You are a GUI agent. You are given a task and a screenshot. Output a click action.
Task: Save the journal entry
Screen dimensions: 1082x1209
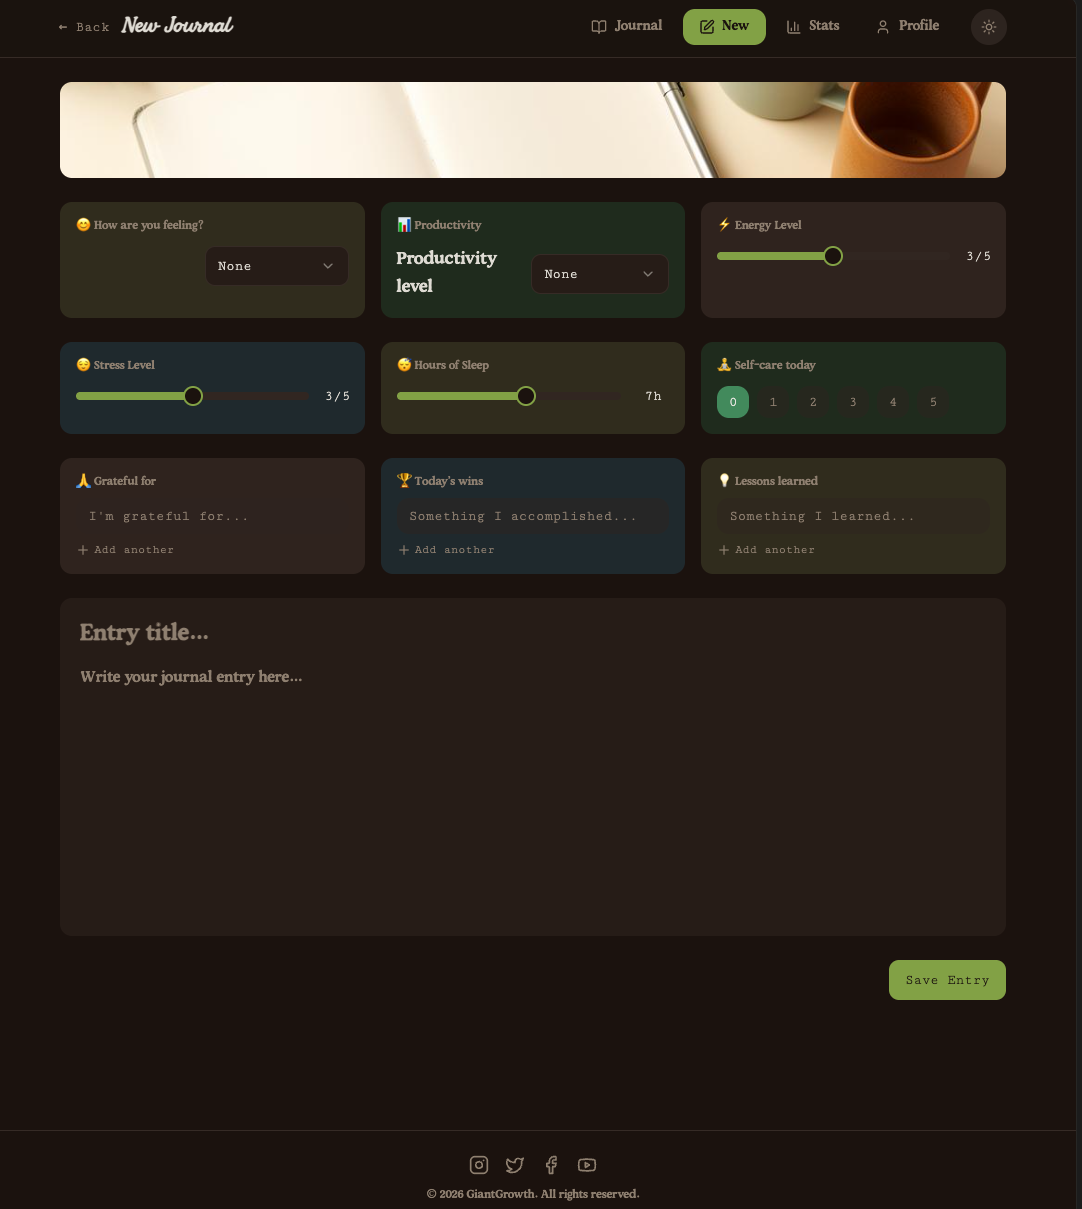tap(947, 980)
